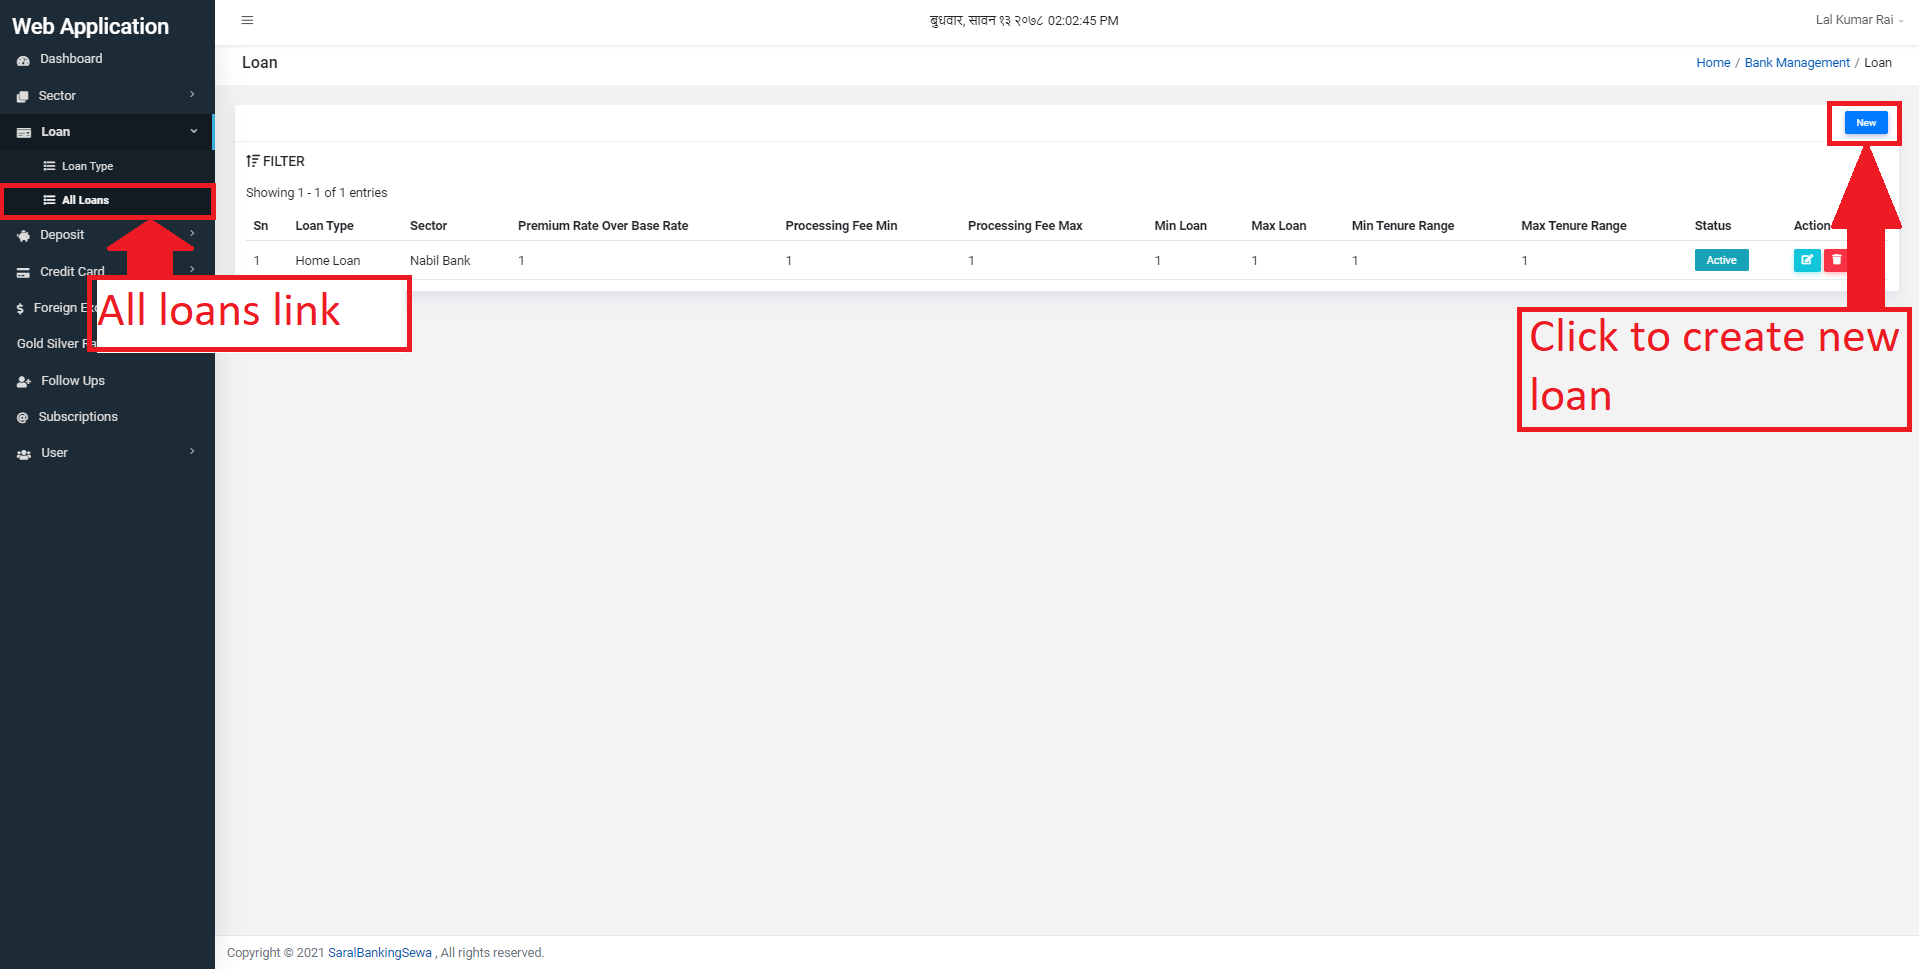Click the Premium Rate Over Base Rate header
Viewport: 1919px width, 969px height.
[x=603, y=226]
